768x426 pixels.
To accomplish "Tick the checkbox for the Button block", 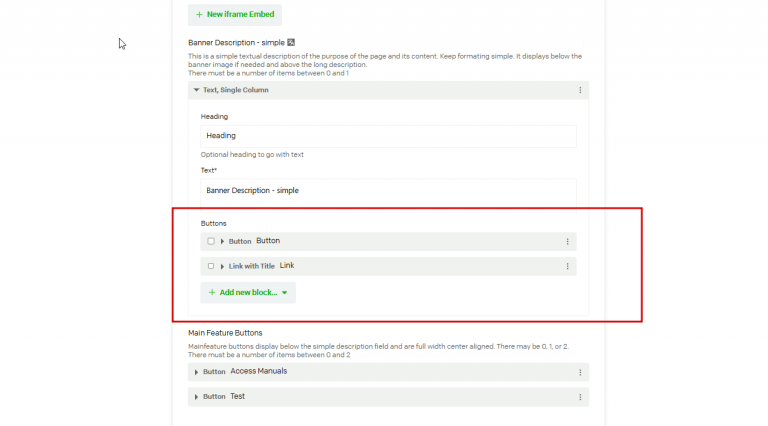I will click(x=211, y=241).
